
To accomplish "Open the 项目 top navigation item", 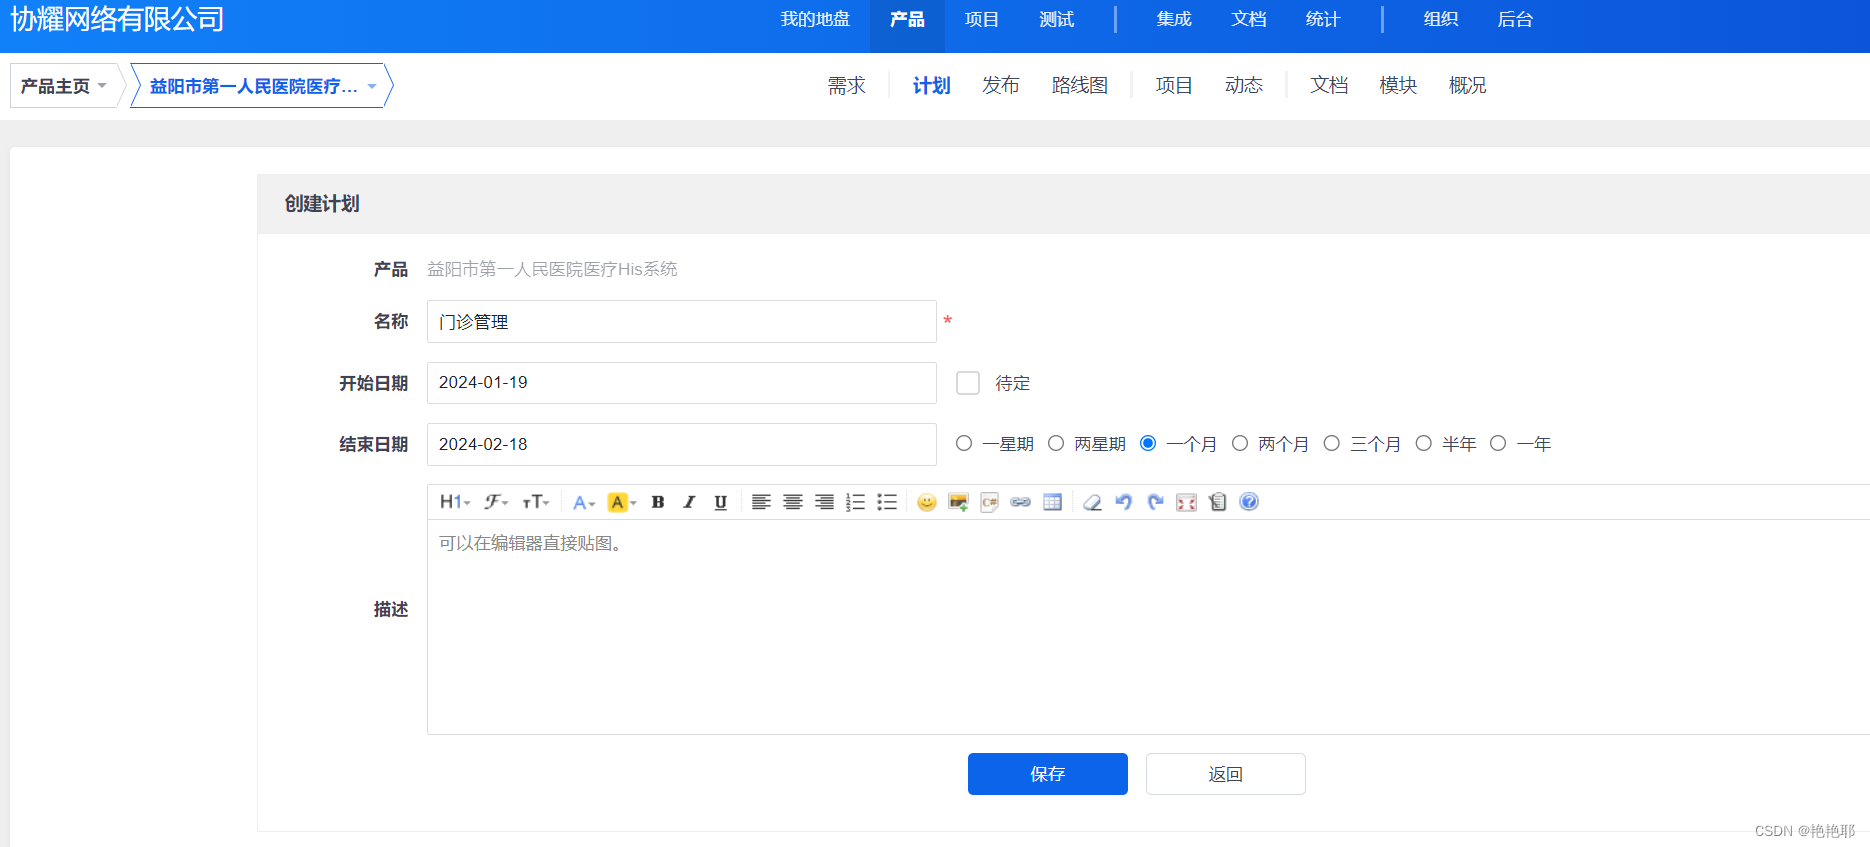I will click(x=982, y=19).
